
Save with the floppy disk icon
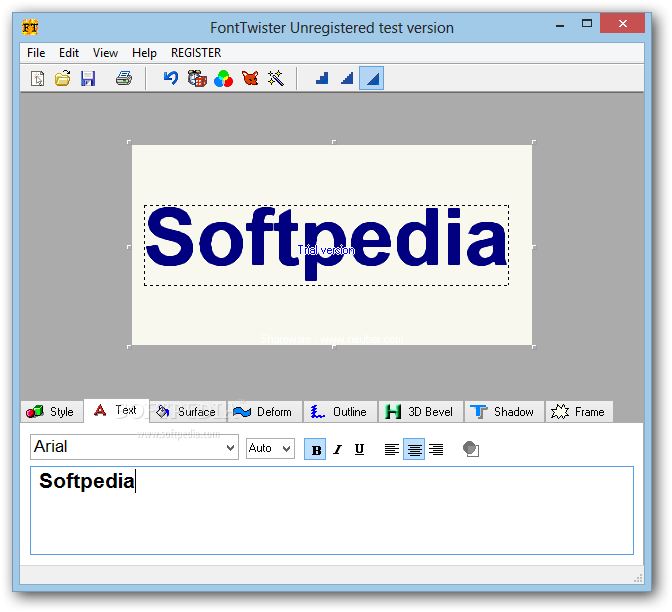click(x=88, y=78)
